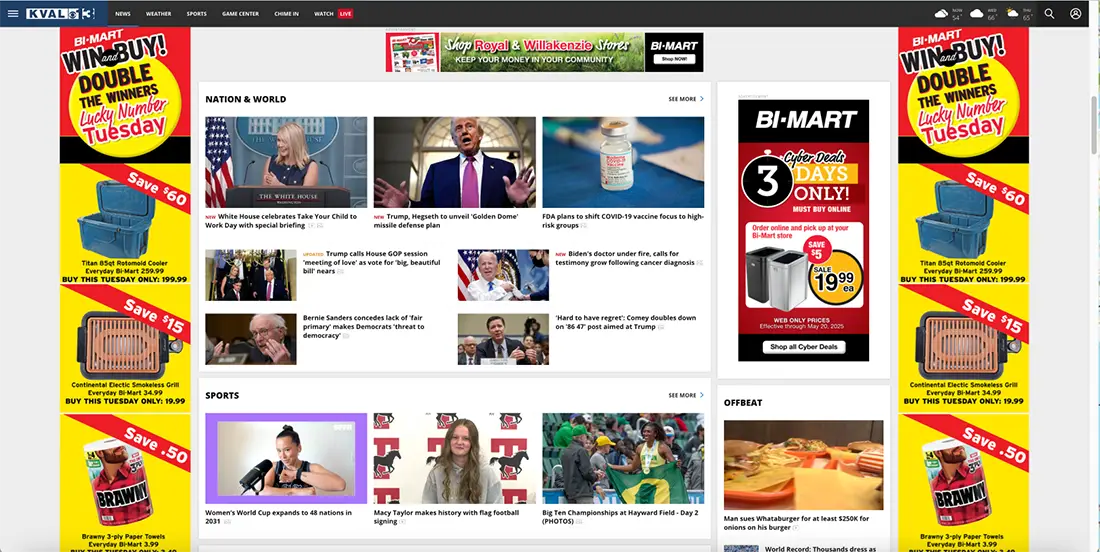Click left Brawny Paper Towels ad

coord(125,483)
